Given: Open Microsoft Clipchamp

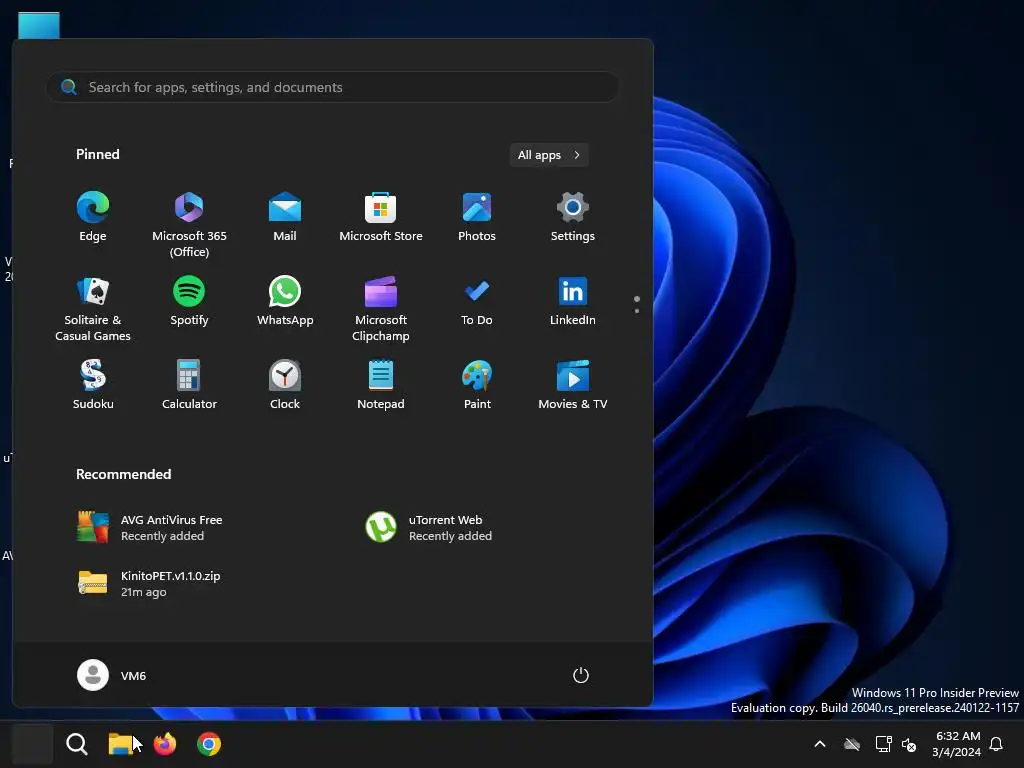Looking at the screenshot, I should point(381,308).
